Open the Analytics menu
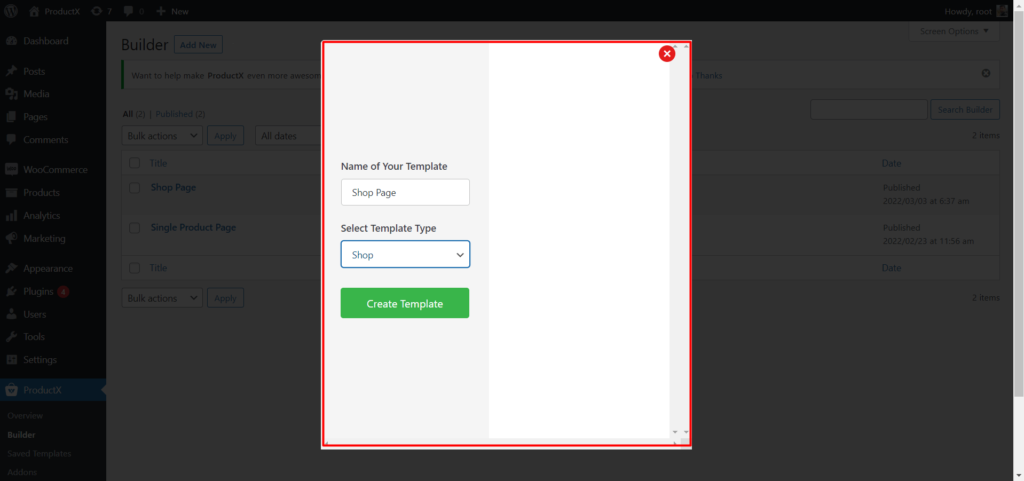The height and width of the screenshot is (481, 1024). 42,215
